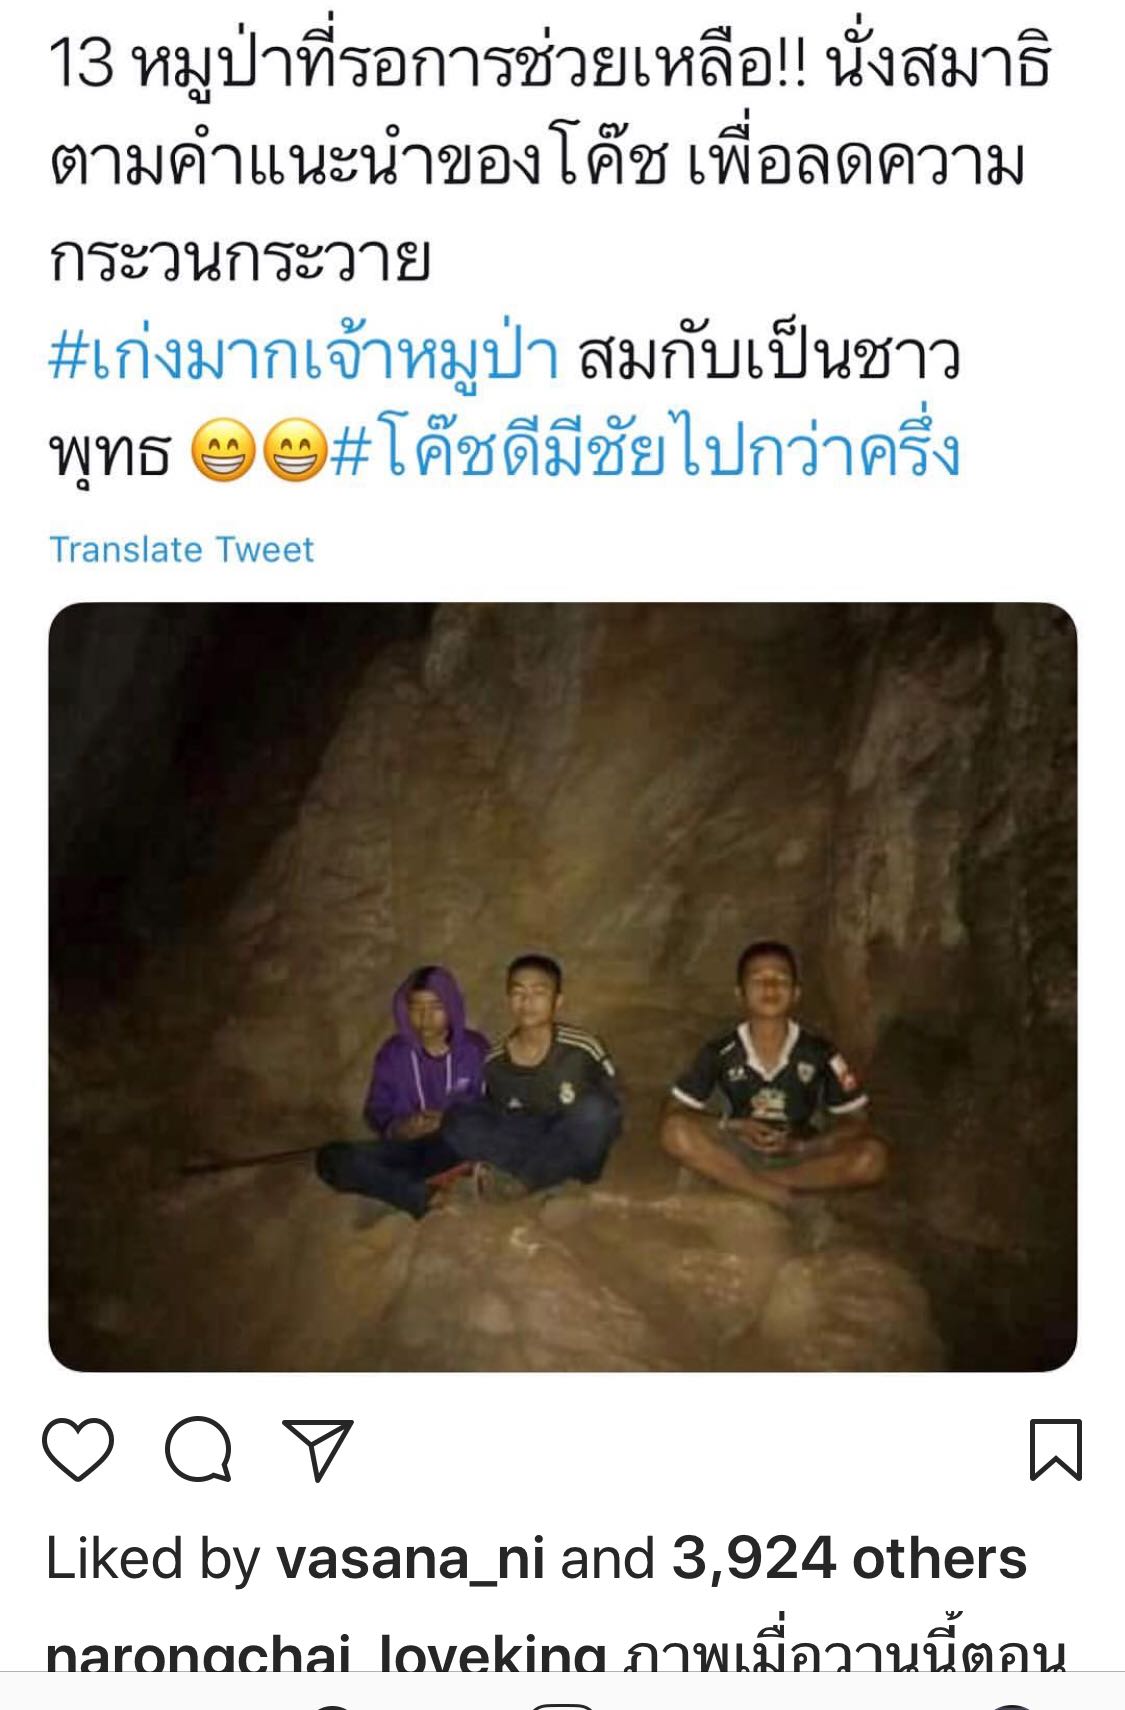
Task: Tap the cave photo in the tweet
Action: click(563, 987)
